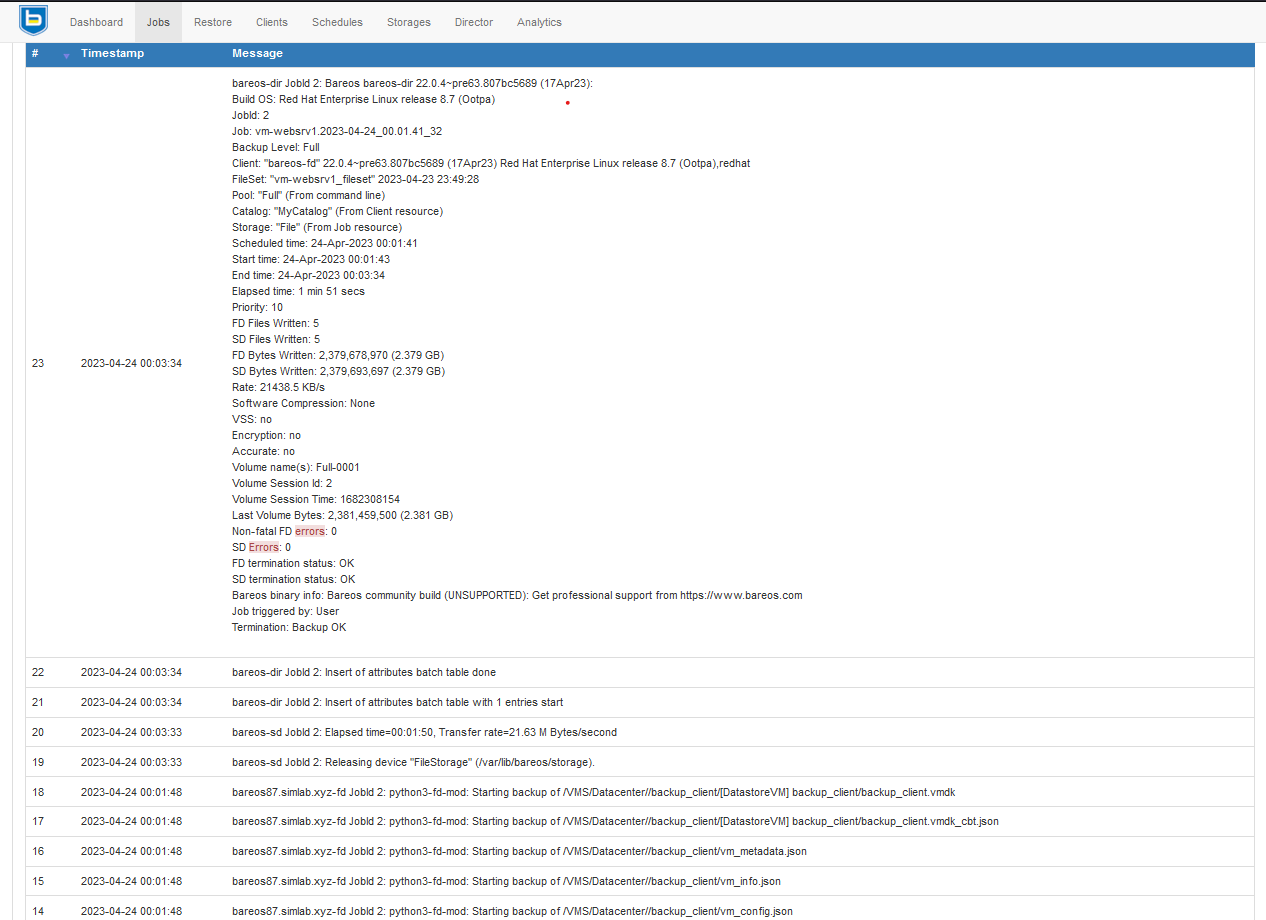Navigate to the Director tab
The image size is (1266, 920).
(x=473, y=22)
